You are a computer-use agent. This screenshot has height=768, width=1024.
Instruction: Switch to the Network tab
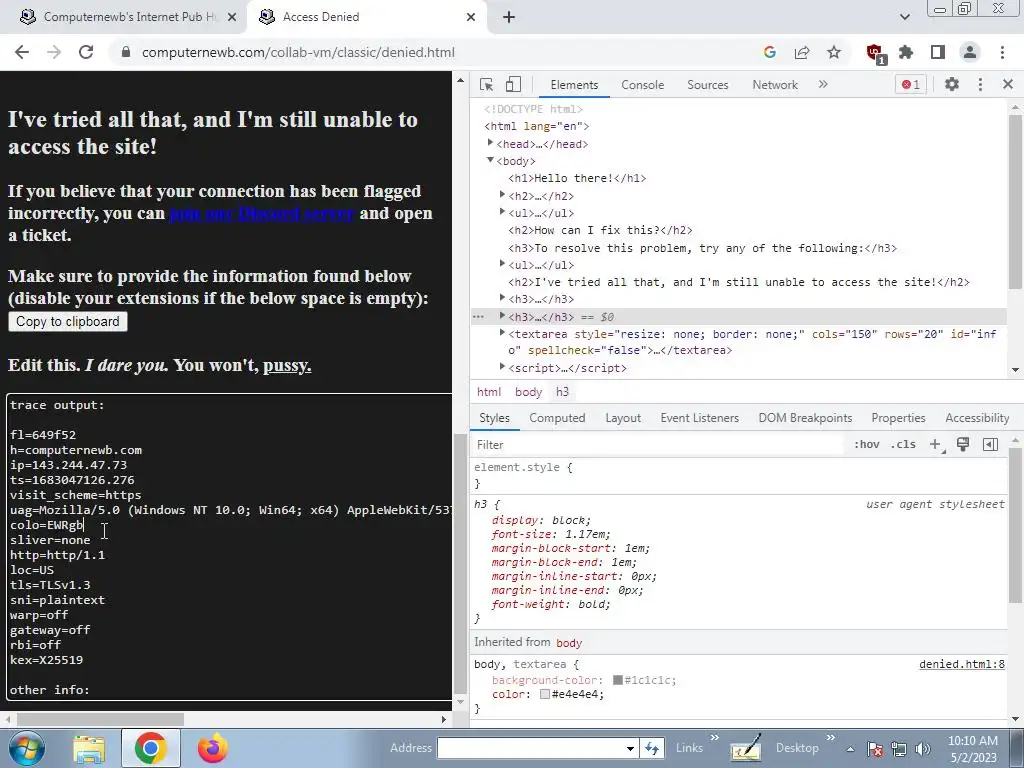point(775,85)
